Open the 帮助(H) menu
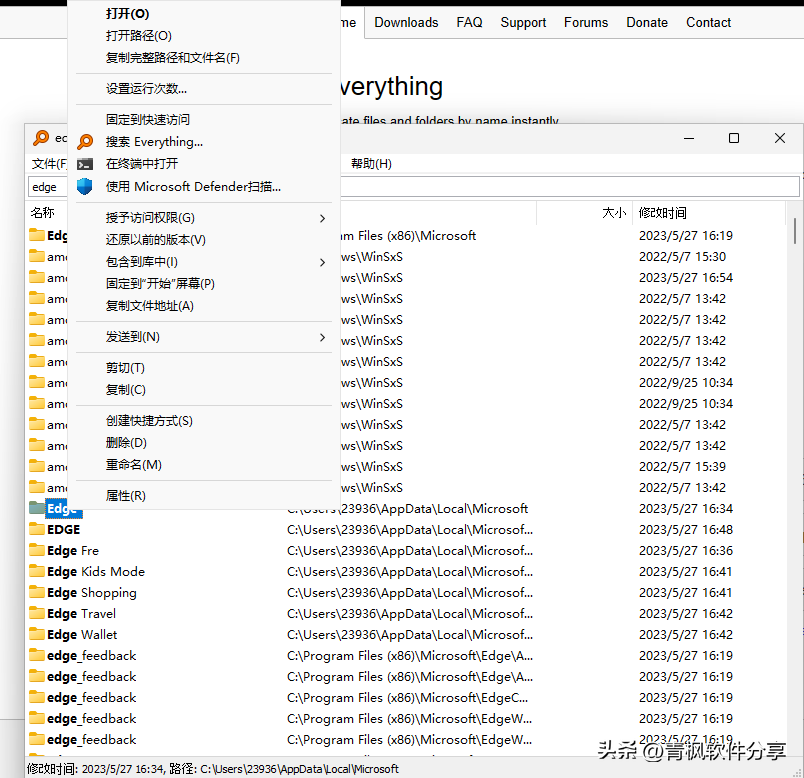The width and height of the screenshot is (804, 778). click(371, 164)
